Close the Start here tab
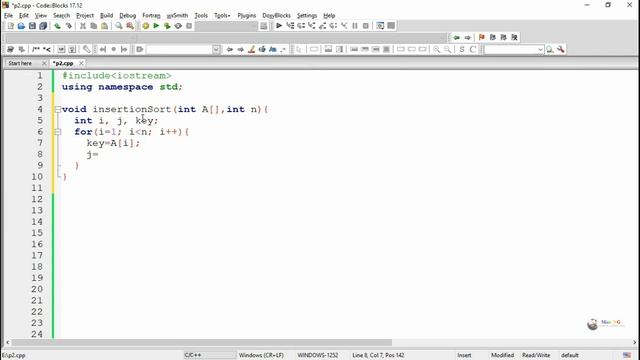The height and width of the screenshot is (360, 640). 44,63
